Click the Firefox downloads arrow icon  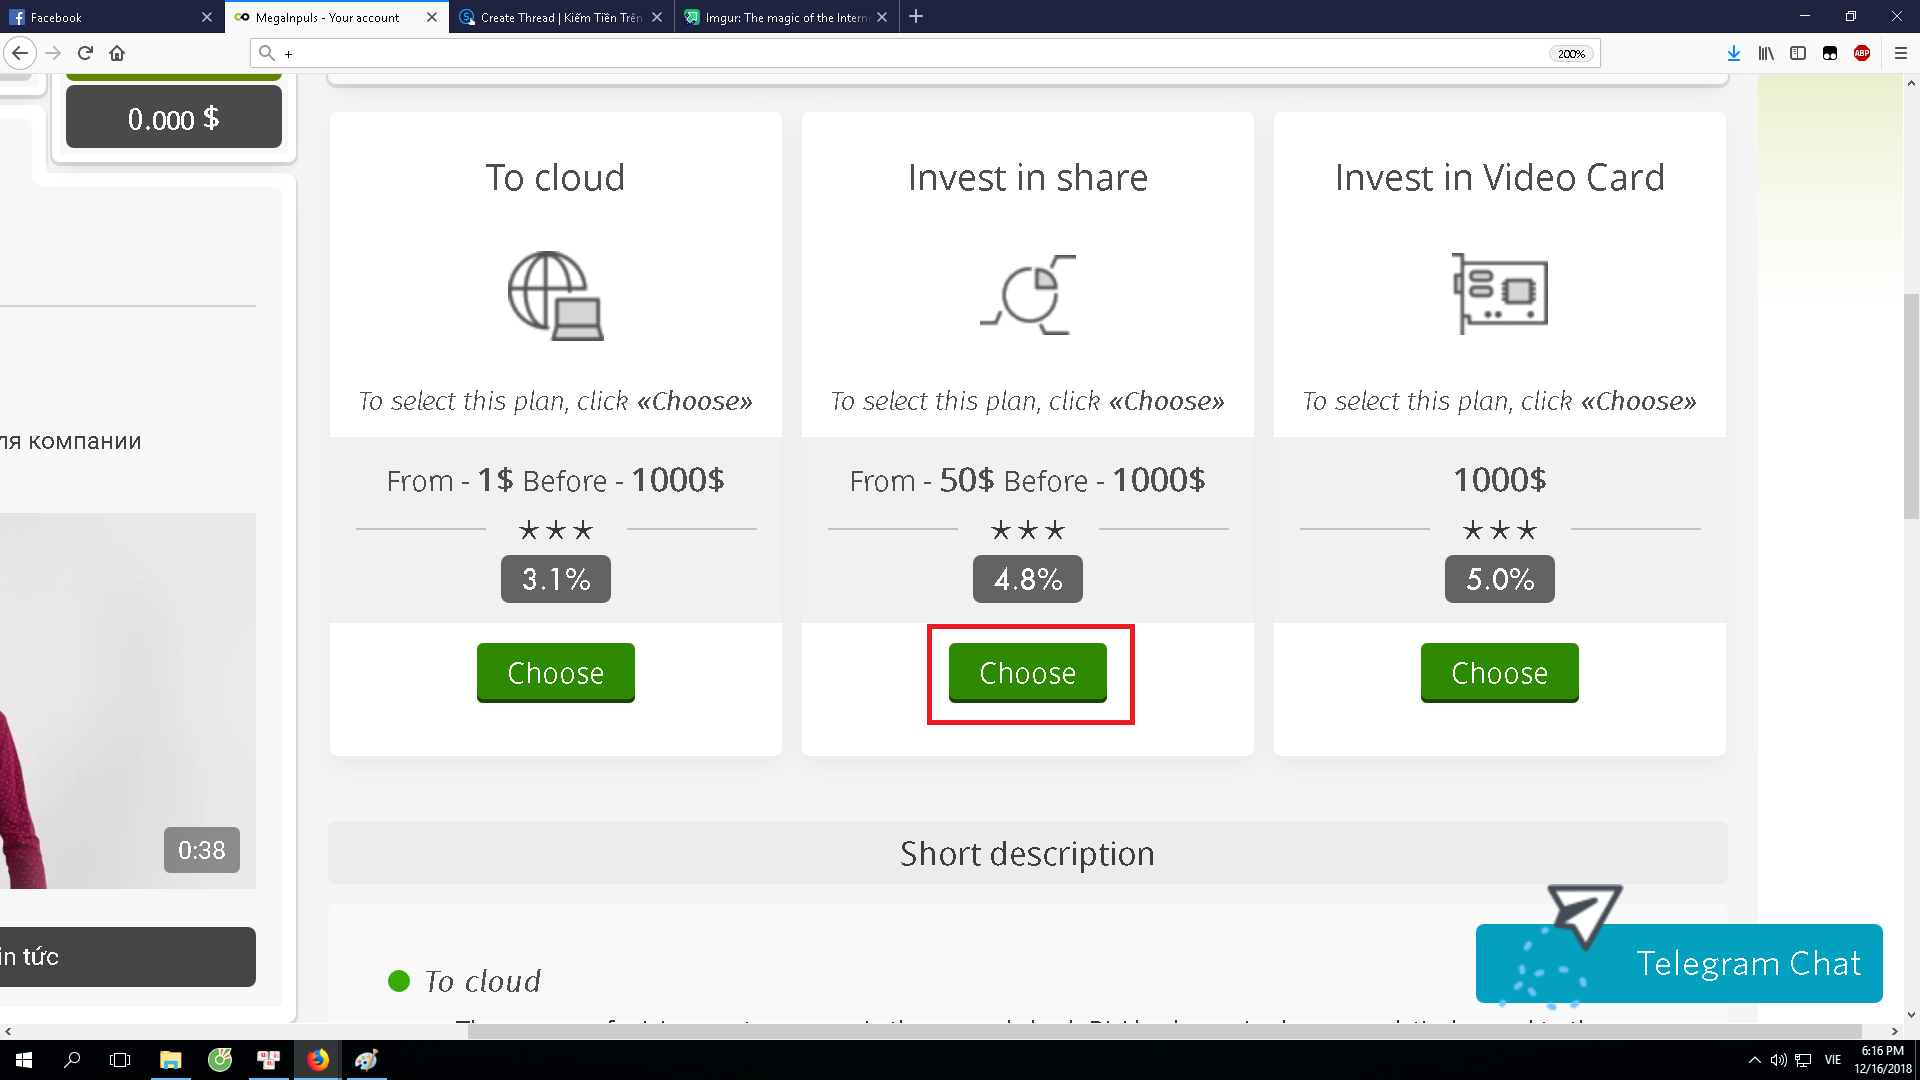click(1733, 53)
